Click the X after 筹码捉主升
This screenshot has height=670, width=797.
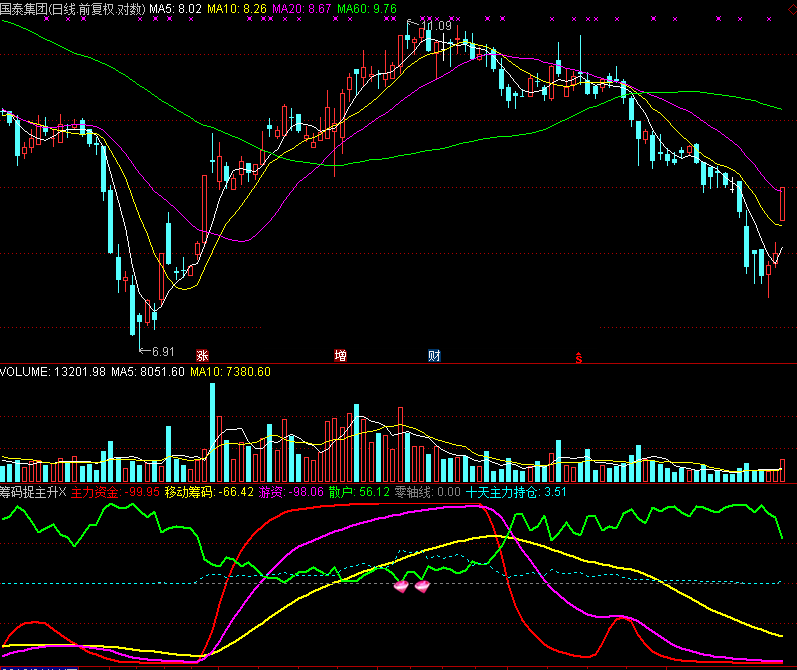pyautogui.click(x=63, y=492)
